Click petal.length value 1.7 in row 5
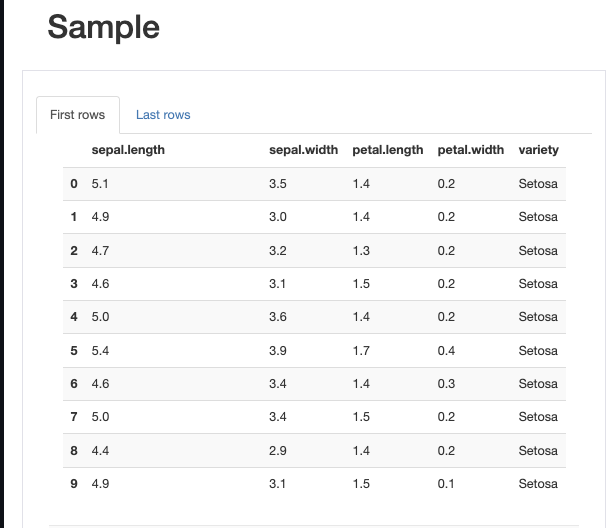This screenshot has width=609, height=528. coord(361,351)
